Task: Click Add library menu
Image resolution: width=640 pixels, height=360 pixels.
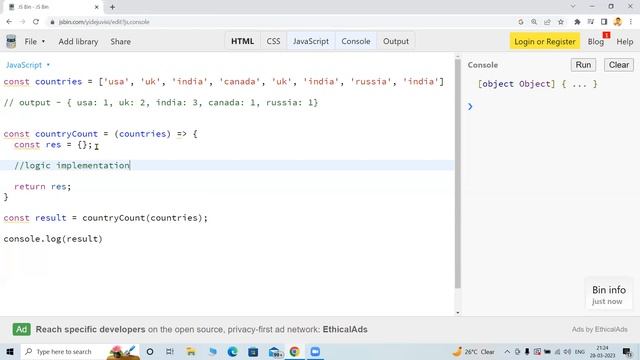Action: click(78, 42)
